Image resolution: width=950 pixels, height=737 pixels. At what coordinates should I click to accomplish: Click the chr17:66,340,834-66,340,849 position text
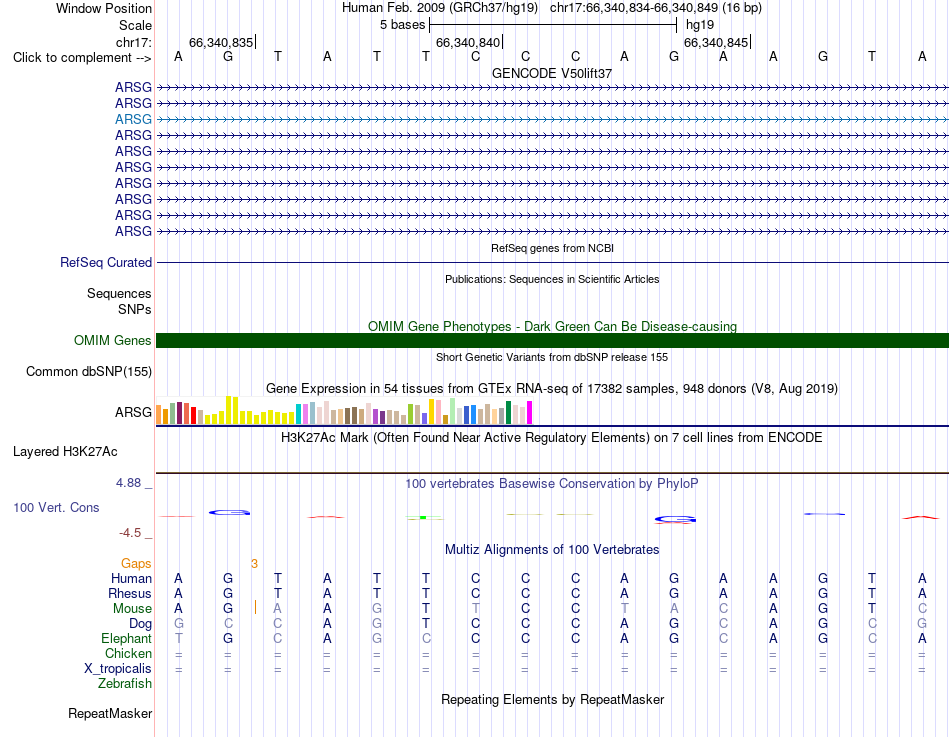click(656, 8)
